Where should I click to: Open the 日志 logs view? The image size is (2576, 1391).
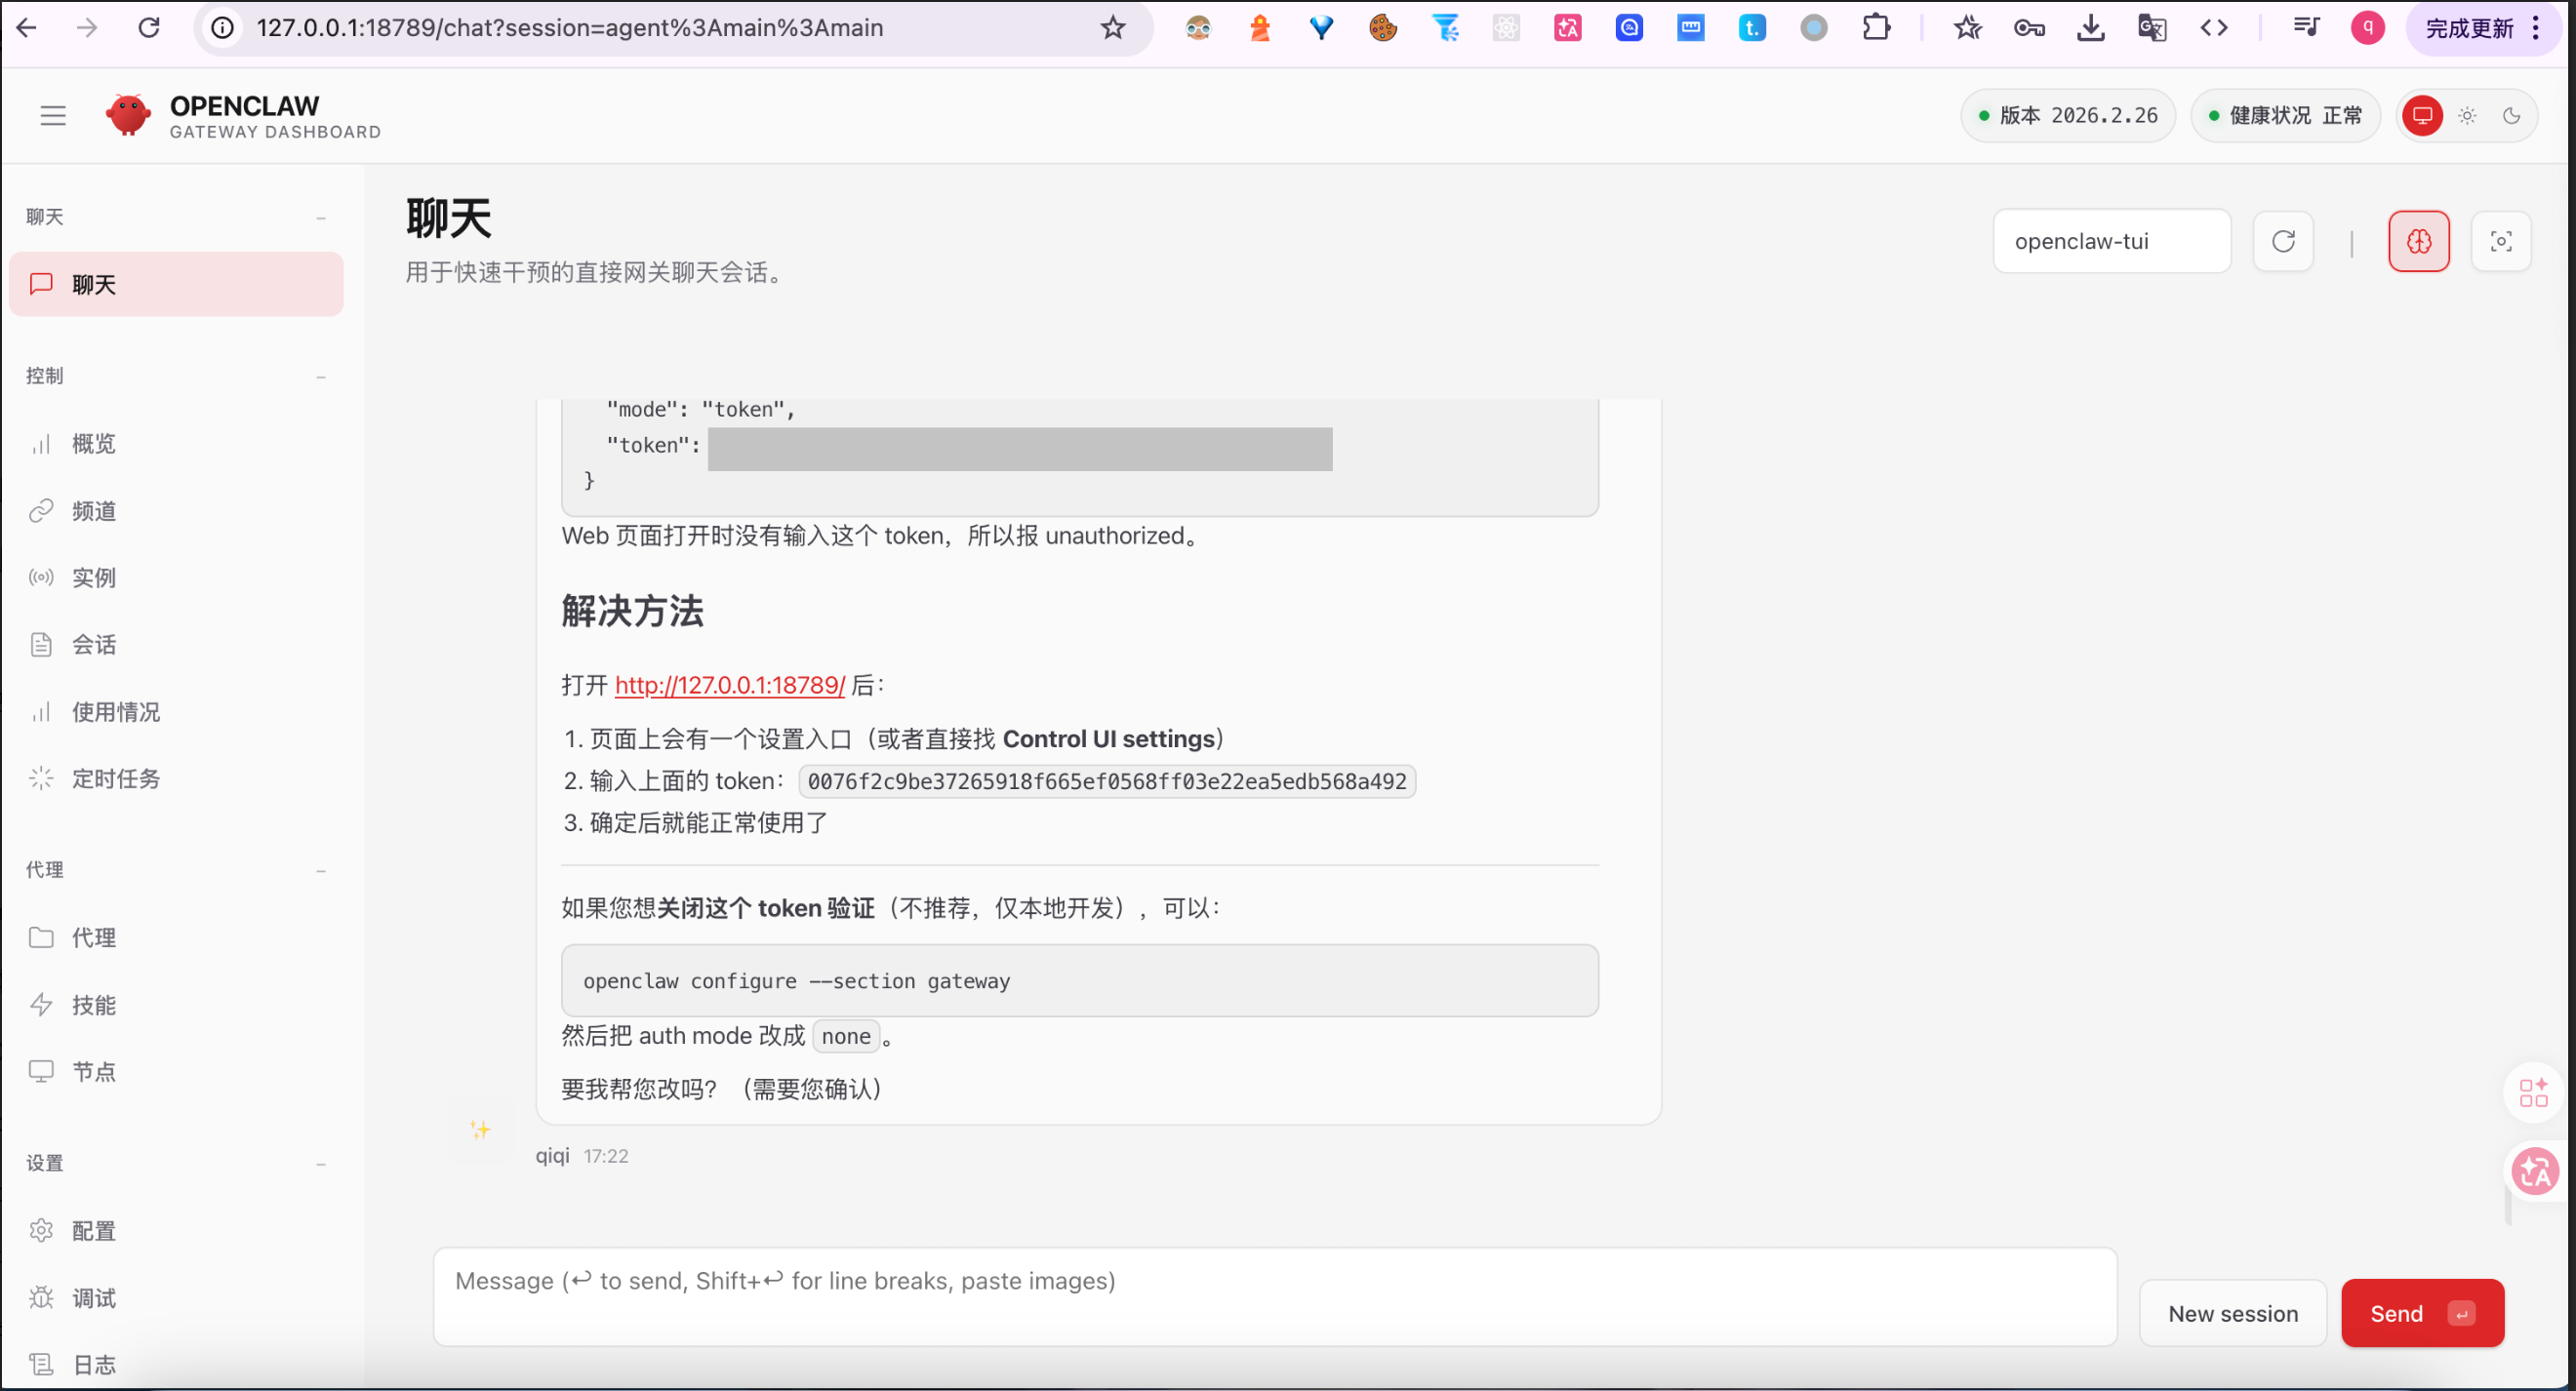click(93, 1364)
